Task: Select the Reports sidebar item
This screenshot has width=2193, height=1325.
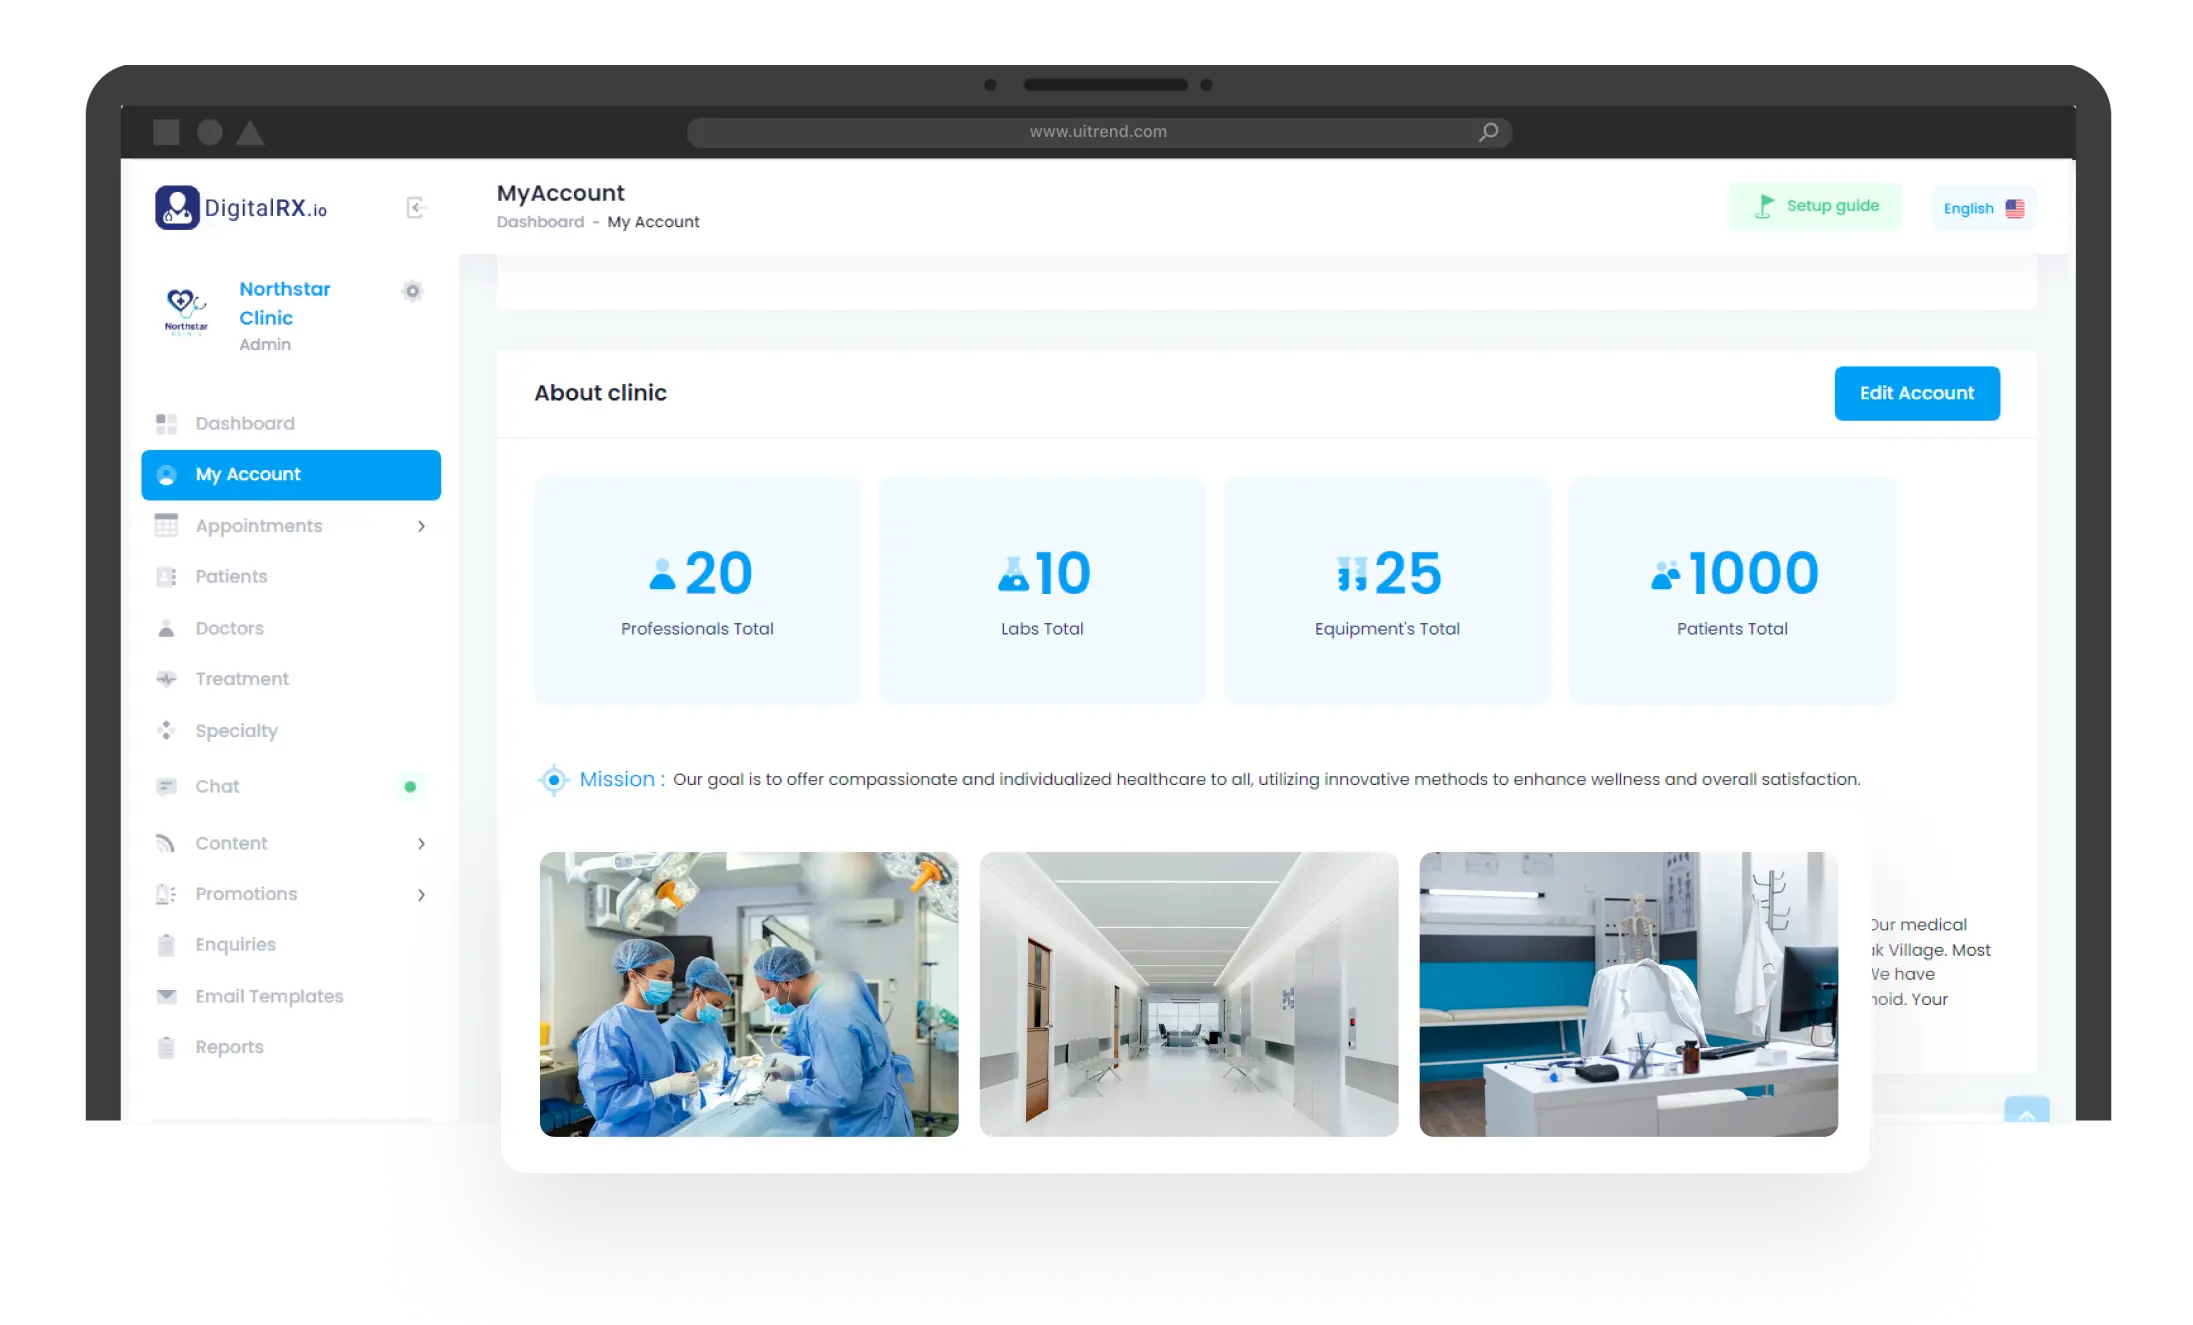Action: point(229,1047)
